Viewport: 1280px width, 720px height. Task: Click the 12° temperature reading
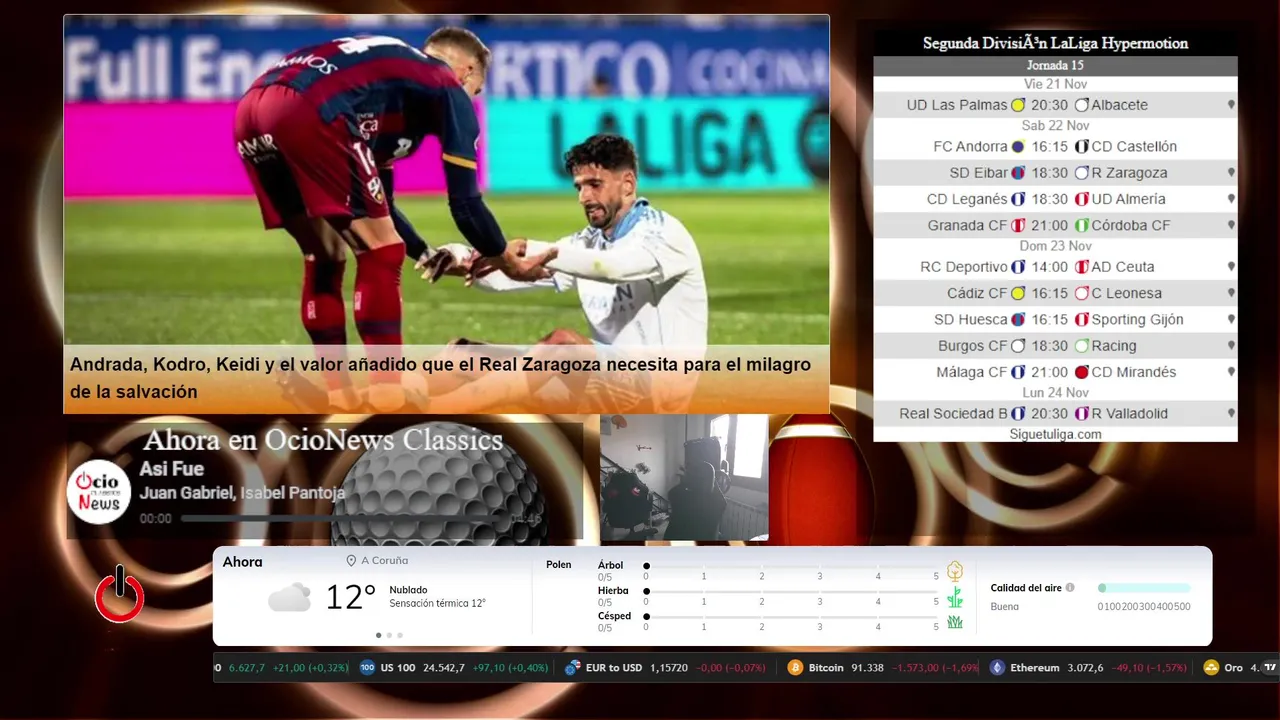(x=350, y=598)
